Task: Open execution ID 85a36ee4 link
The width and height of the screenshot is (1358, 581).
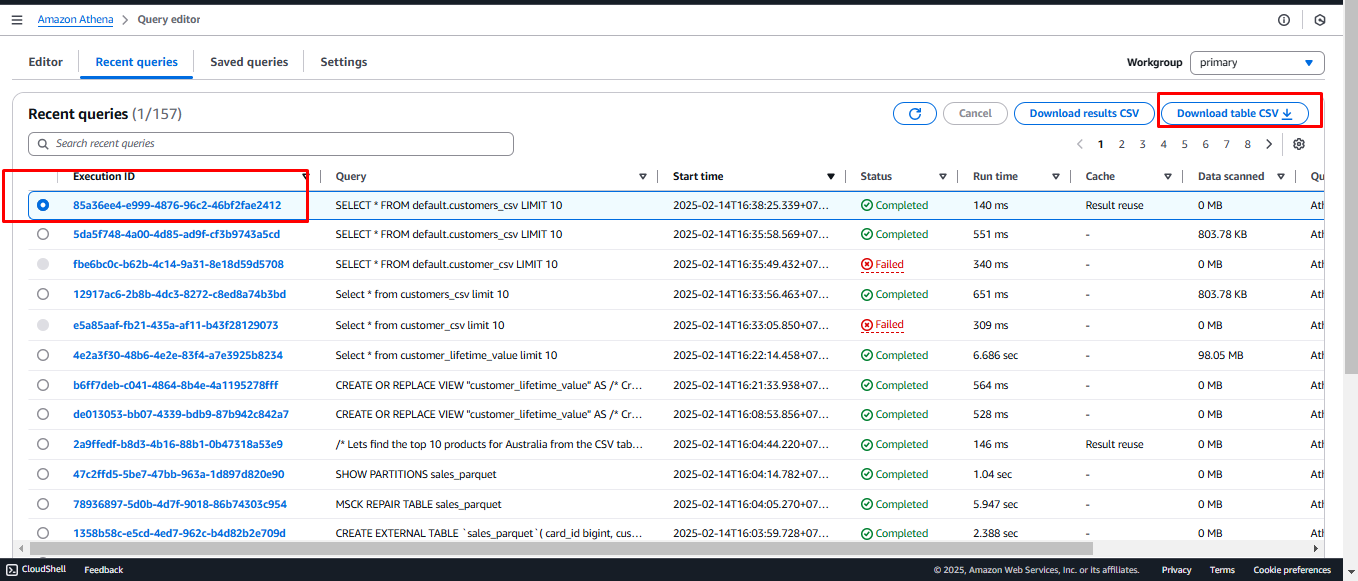Action: pos(177,205)
